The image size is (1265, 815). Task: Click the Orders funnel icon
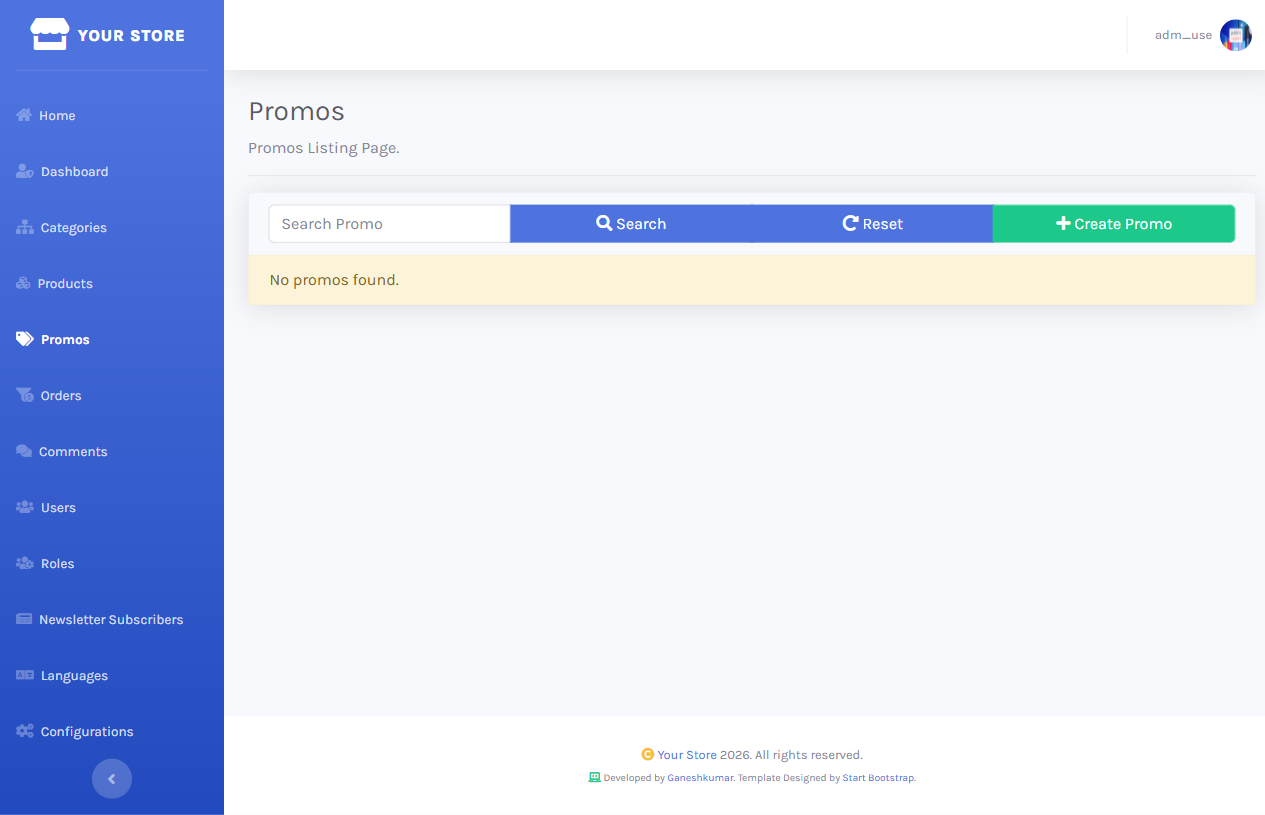(x=25, y=395)
